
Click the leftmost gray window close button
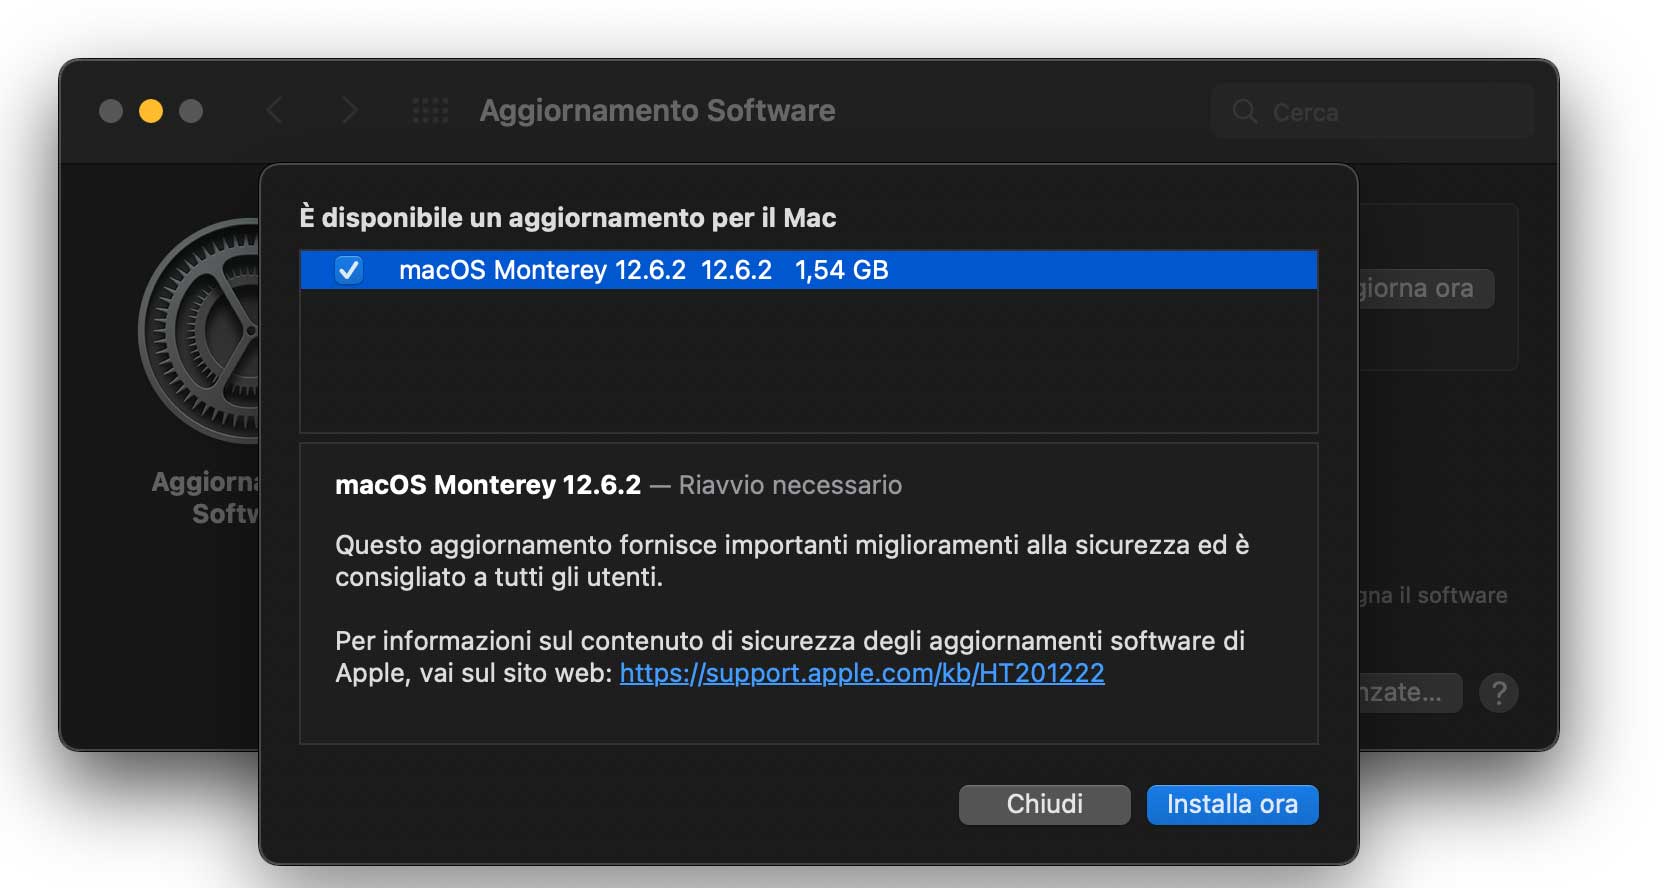click(111, 111)
